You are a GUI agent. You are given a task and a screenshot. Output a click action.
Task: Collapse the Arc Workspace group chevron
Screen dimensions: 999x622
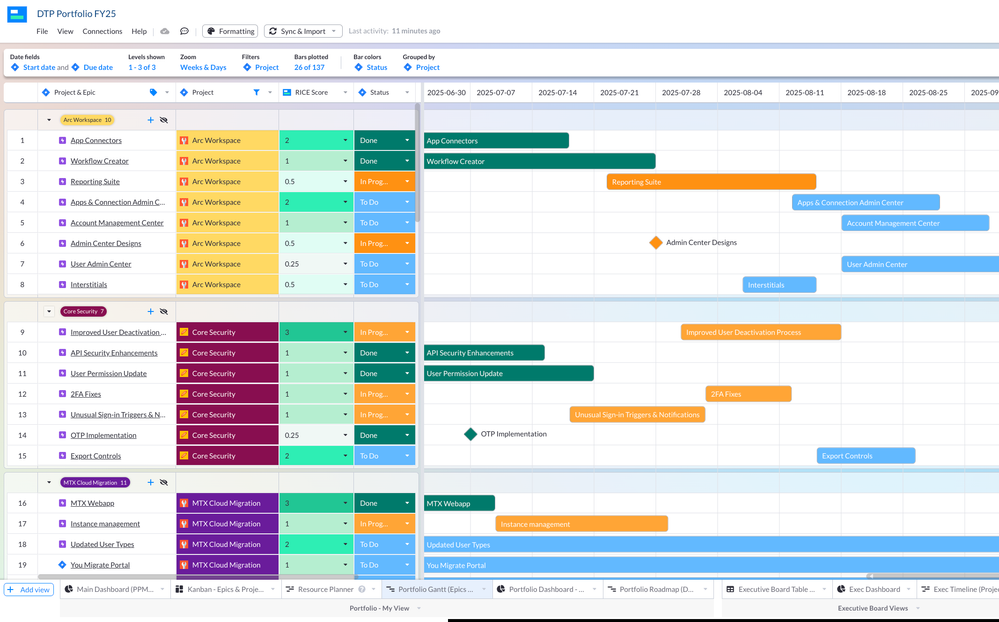point(47,118)
